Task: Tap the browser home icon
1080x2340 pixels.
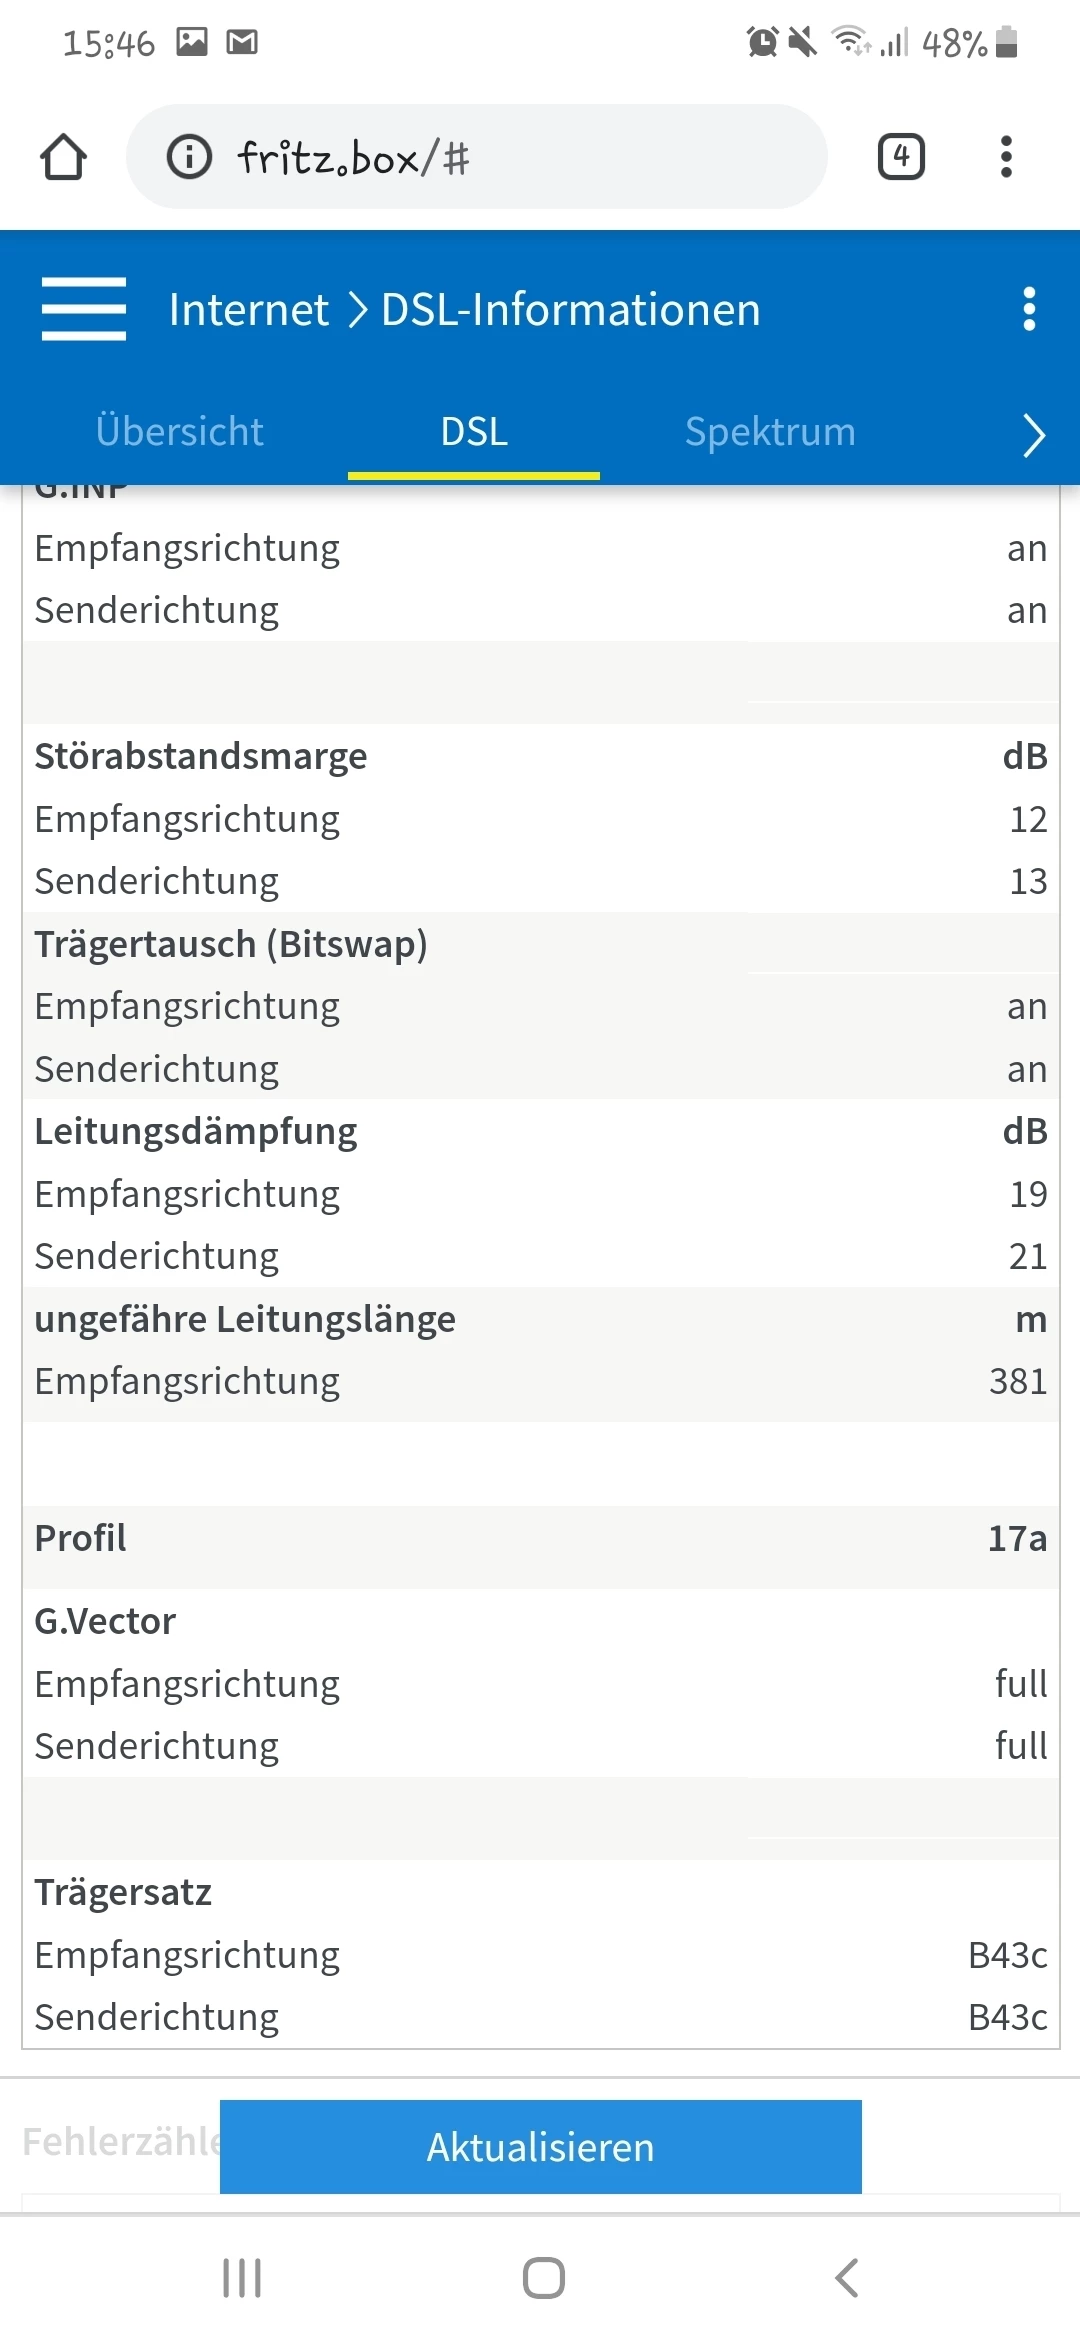Action: (63, 157)
